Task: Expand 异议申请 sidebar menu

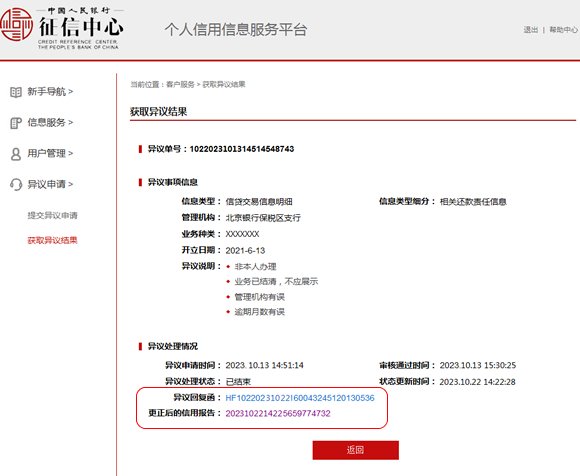Action: (50, 184)
